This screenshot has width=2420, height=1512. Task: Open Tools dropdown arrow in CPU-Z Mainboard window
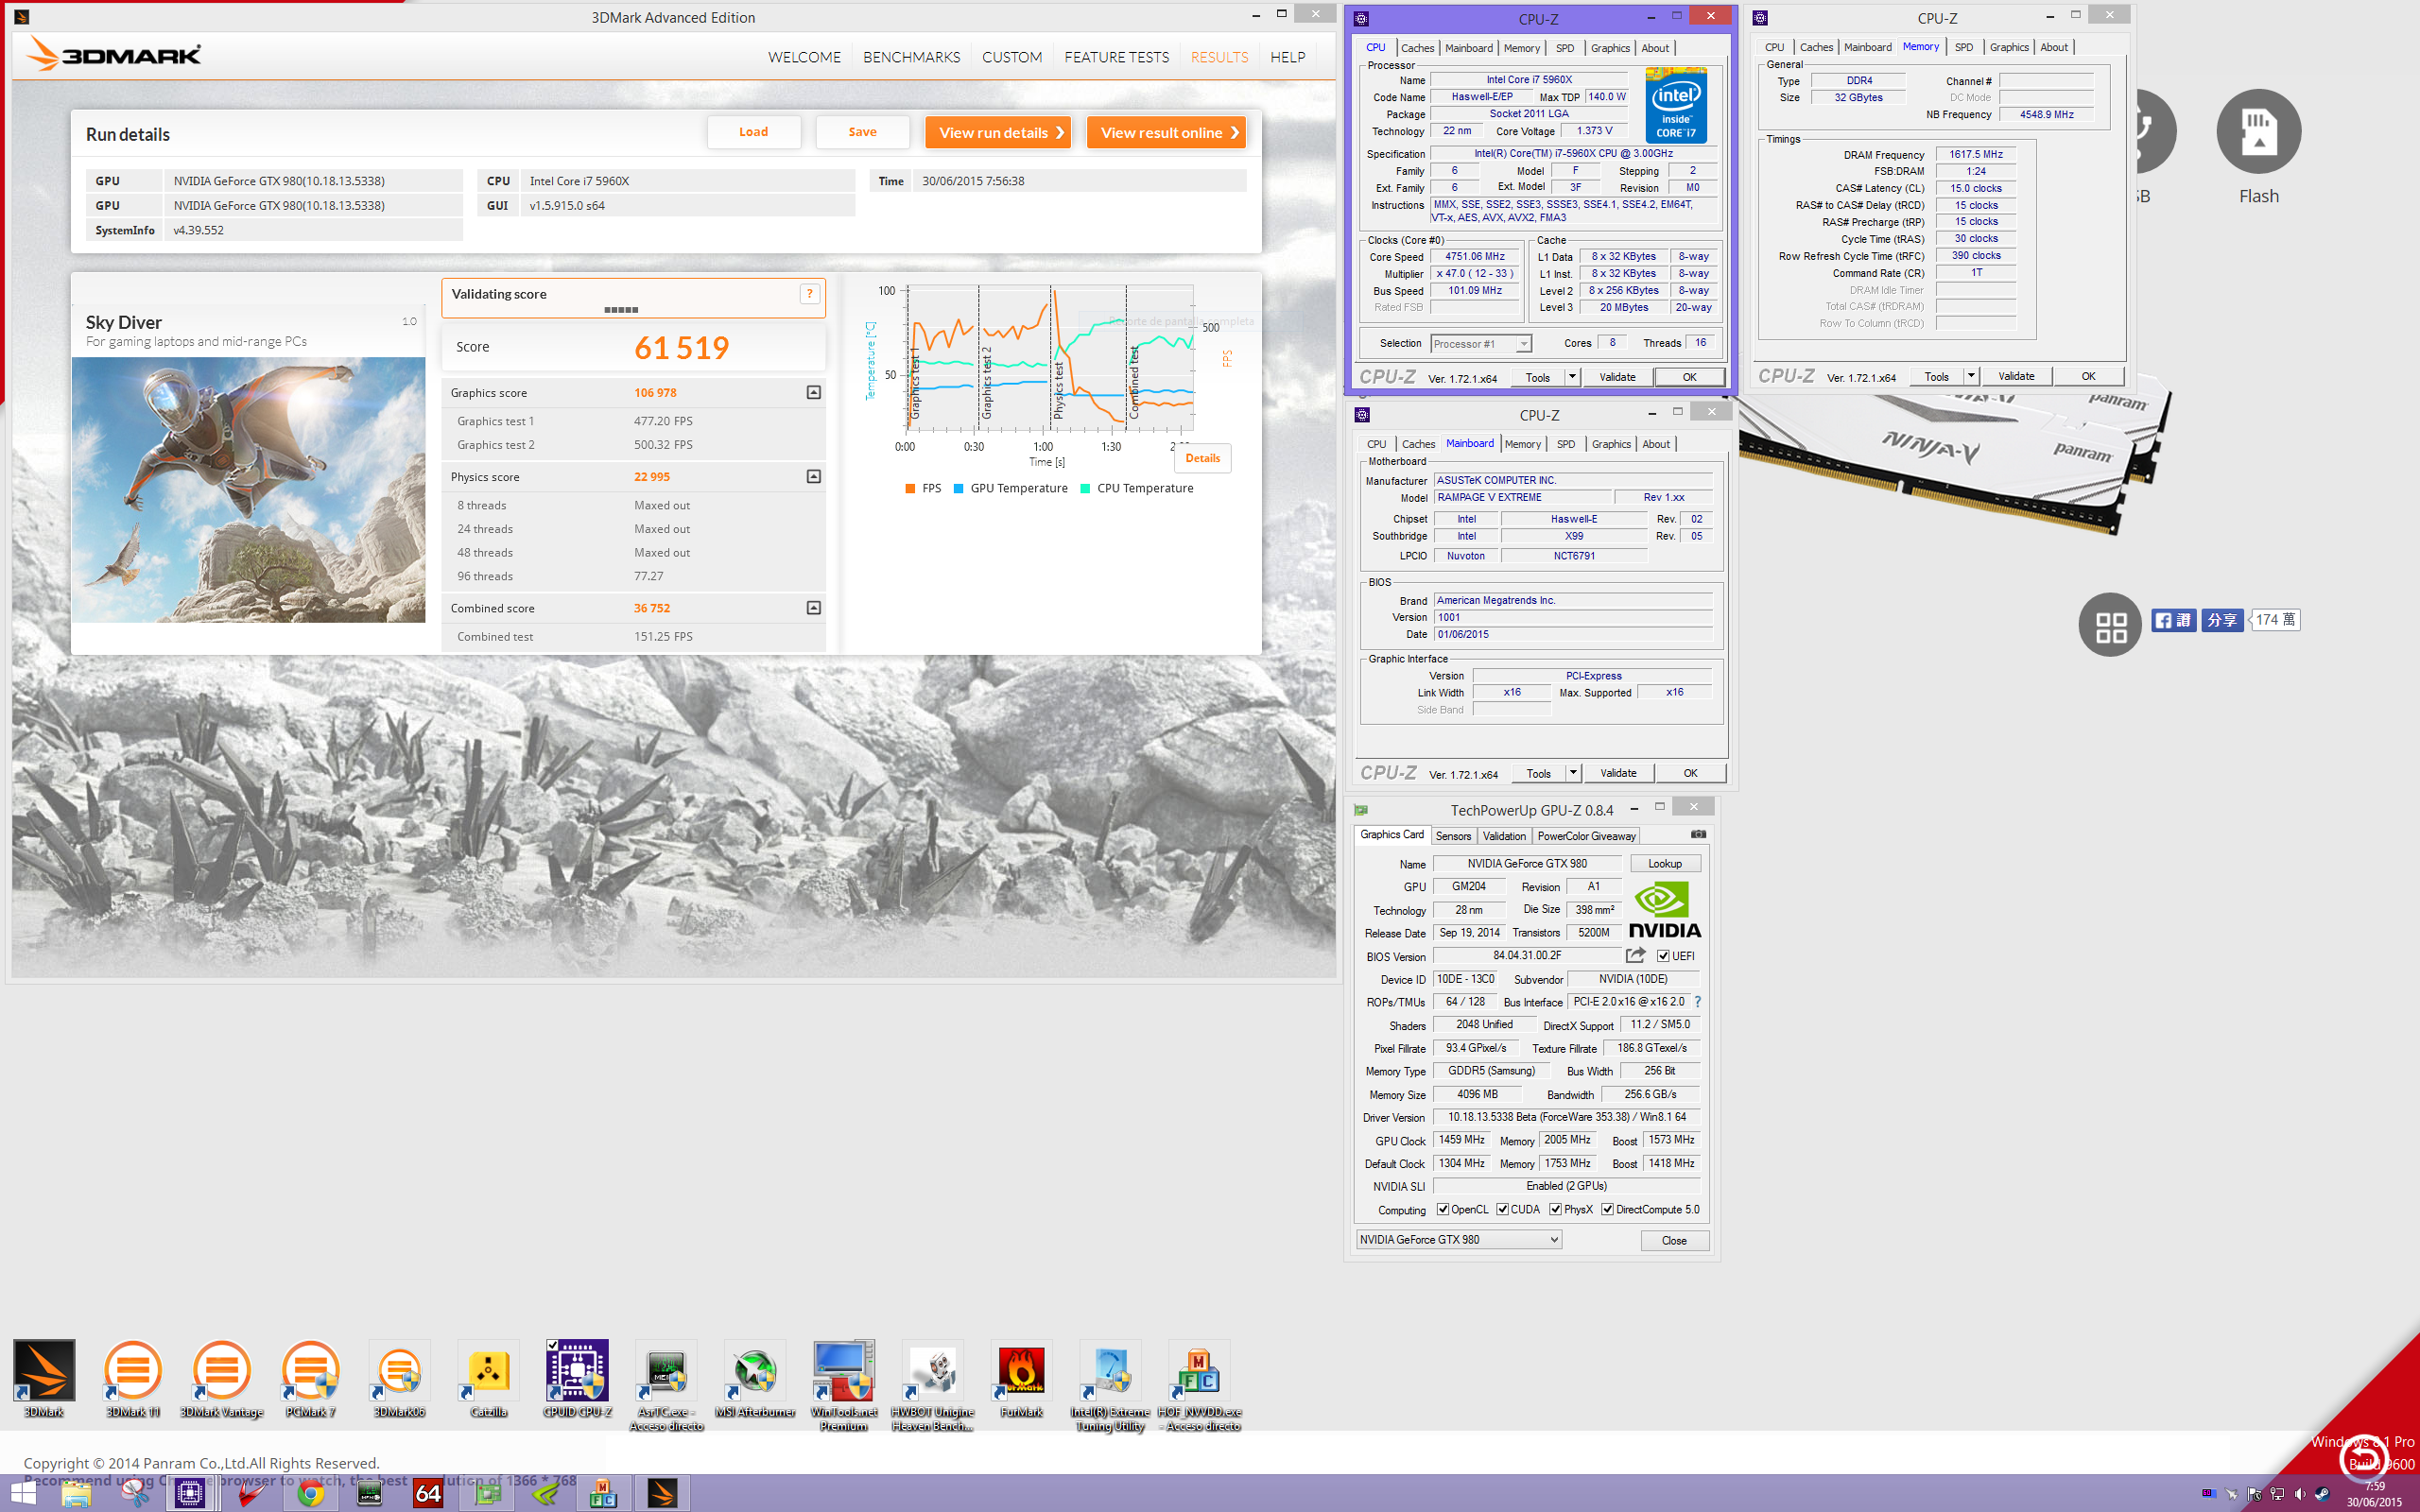(x=1573, y=773)
